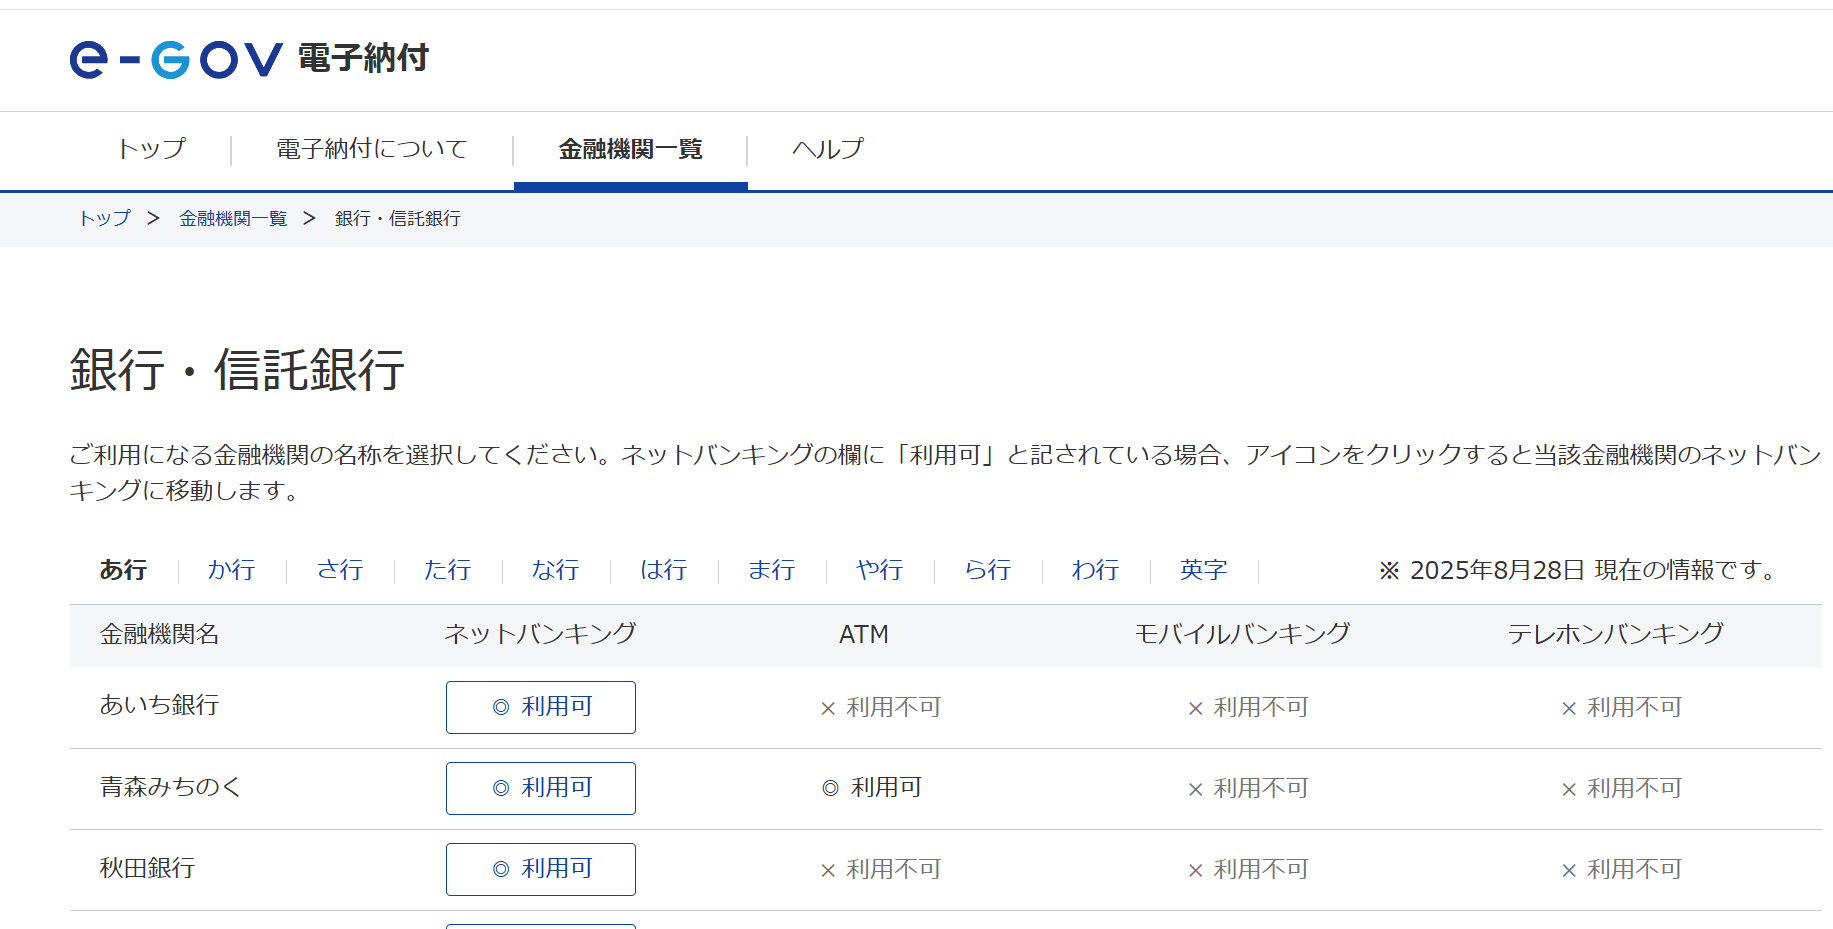Jump to the ら行 index
Viewport: 1833px width, 929px height.
(987, 570)
